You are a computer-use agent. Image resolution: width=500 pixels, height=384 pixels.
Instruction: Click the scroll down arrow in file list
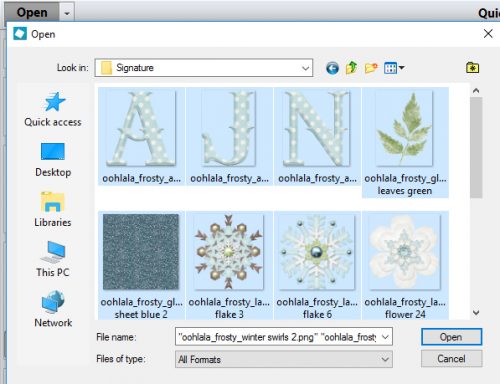coord(476,313)
